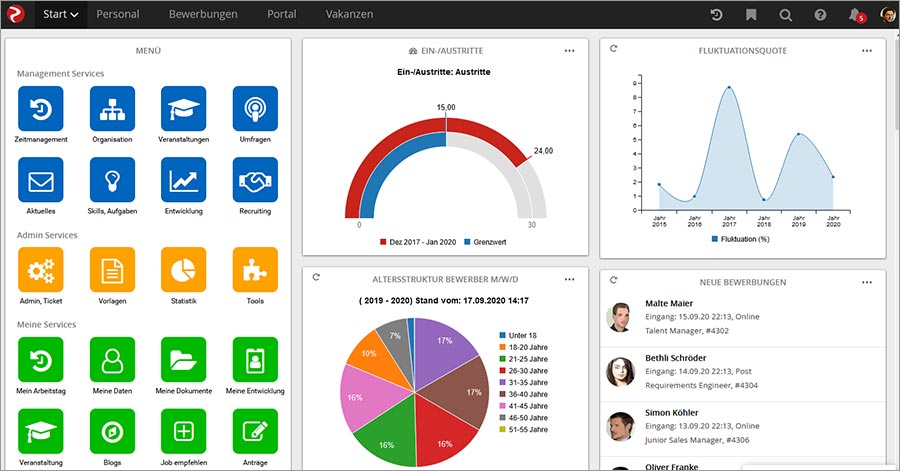Screen dimensions: 900x471
Task: Click the search magnifier icon
Action: pos(786,15)
